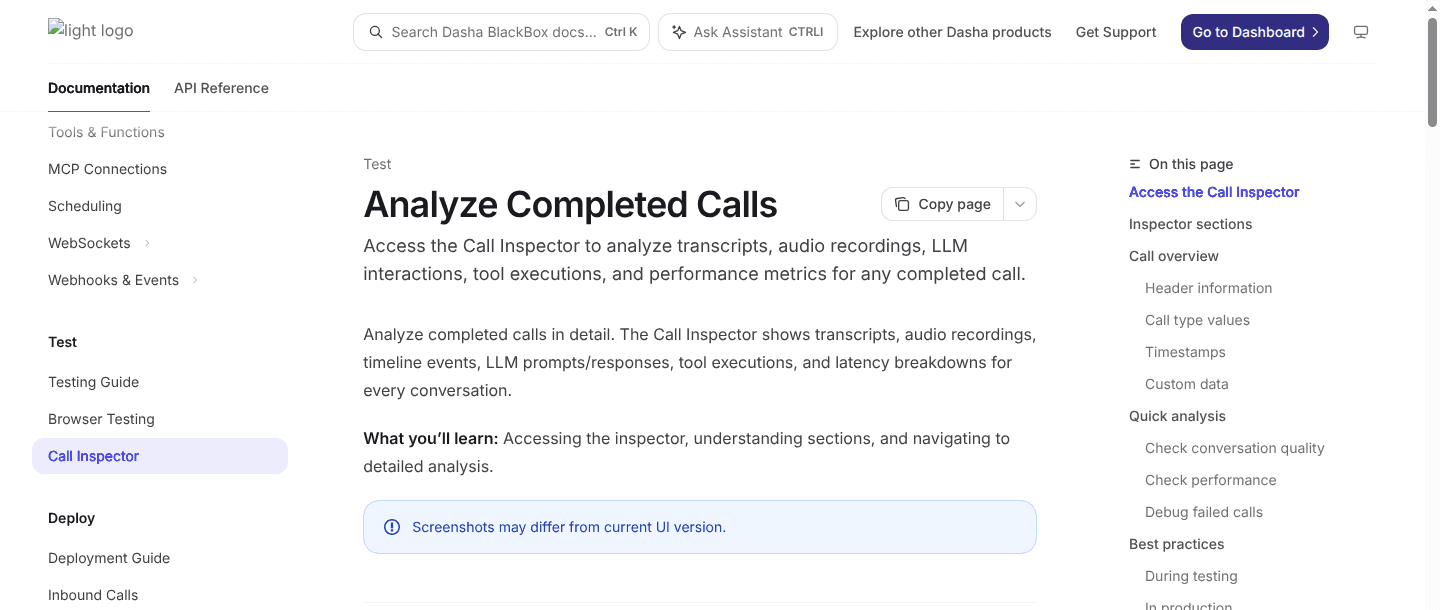Open Webhooks & Events sidebar entry
1440x610 pixels.
coord(113,280)
